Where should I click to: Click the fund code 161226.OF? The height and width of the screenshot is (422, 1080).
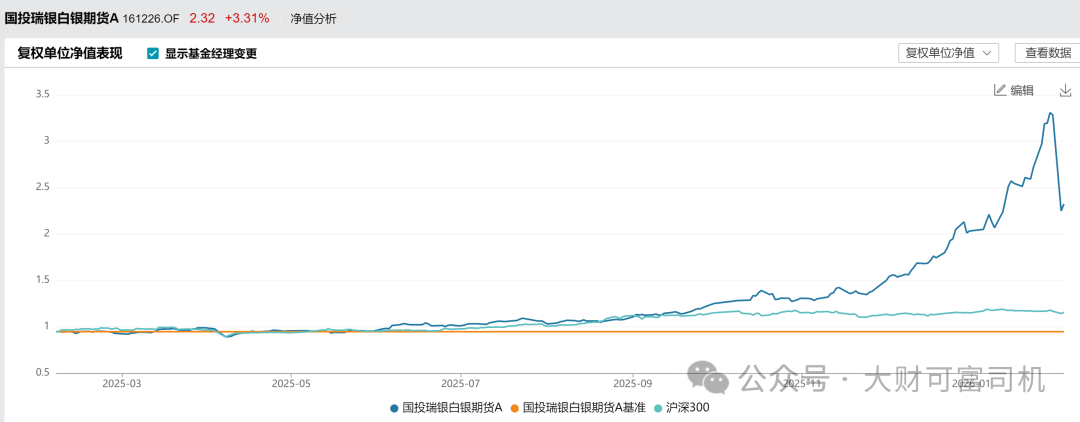click(x=151, y=18)
